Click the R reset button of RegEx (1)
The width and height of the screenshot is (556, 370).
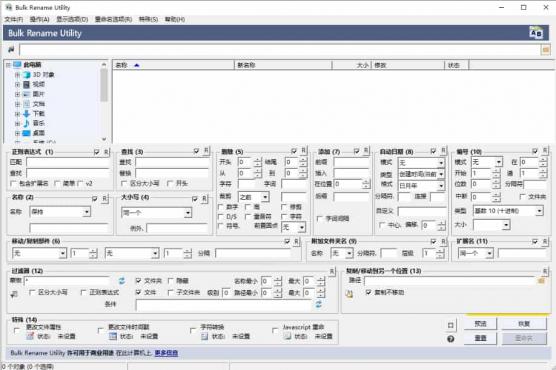[x=106, y=152]
